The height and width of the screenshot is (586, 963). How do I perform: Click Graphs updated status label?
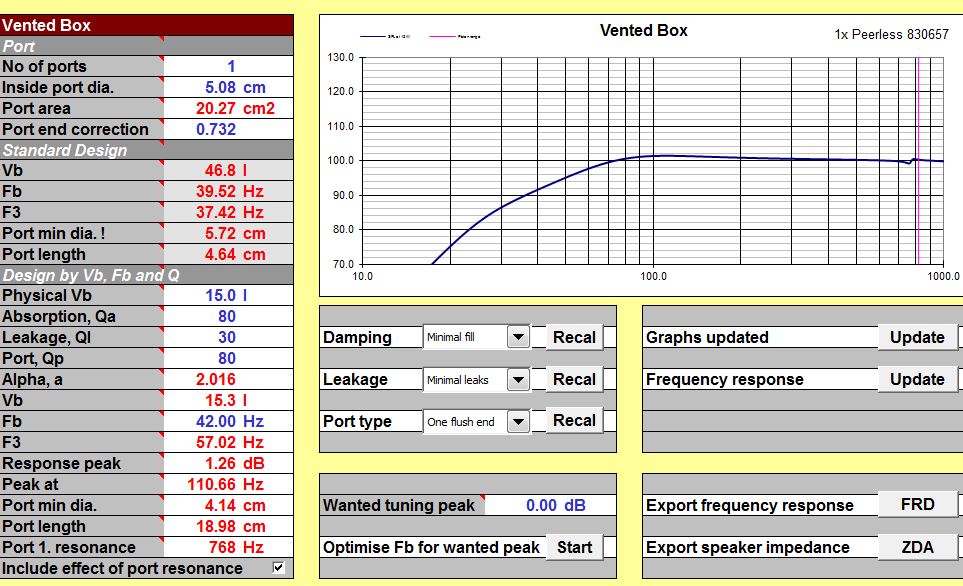click(707, 337)
